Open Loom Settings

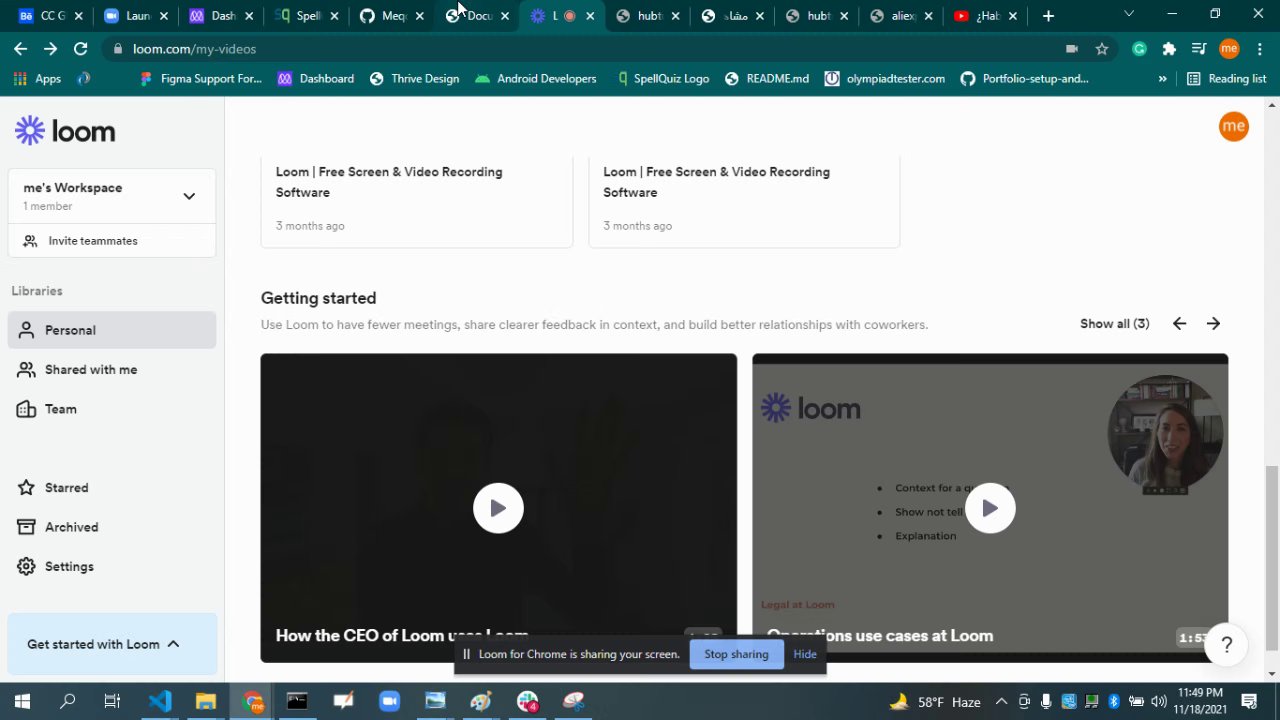112,567
